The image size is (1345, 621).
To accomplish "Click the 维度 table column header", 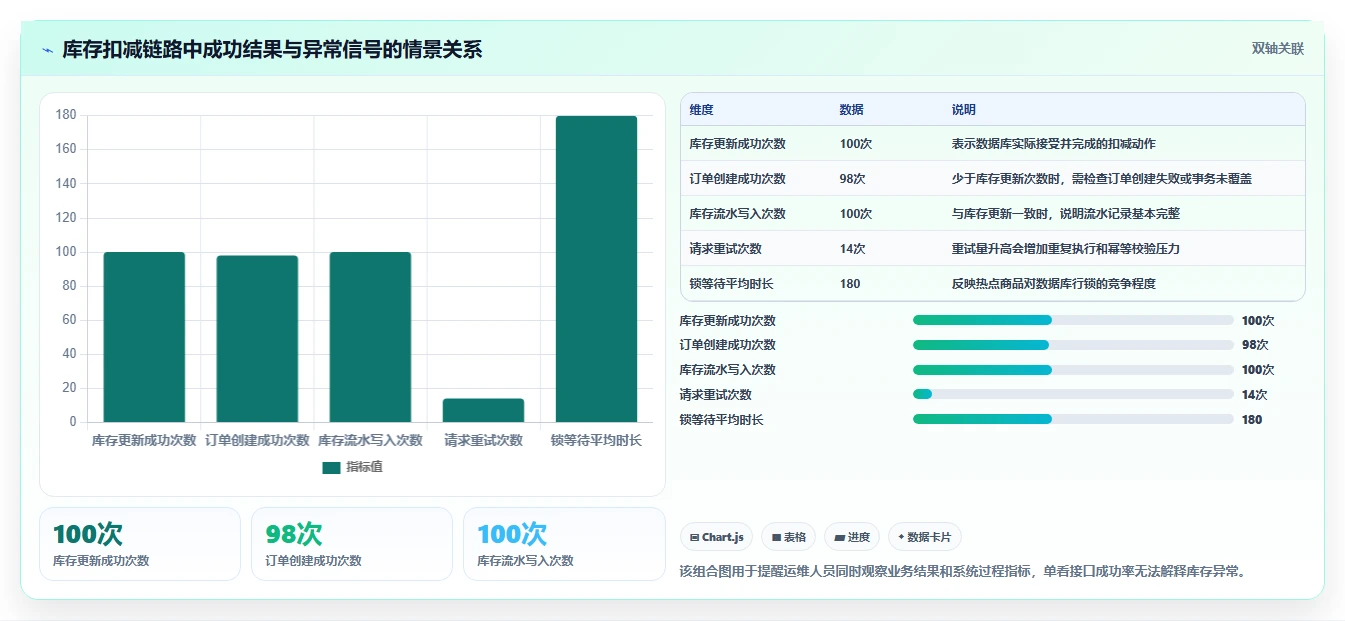I will click(x=702, y=110).
